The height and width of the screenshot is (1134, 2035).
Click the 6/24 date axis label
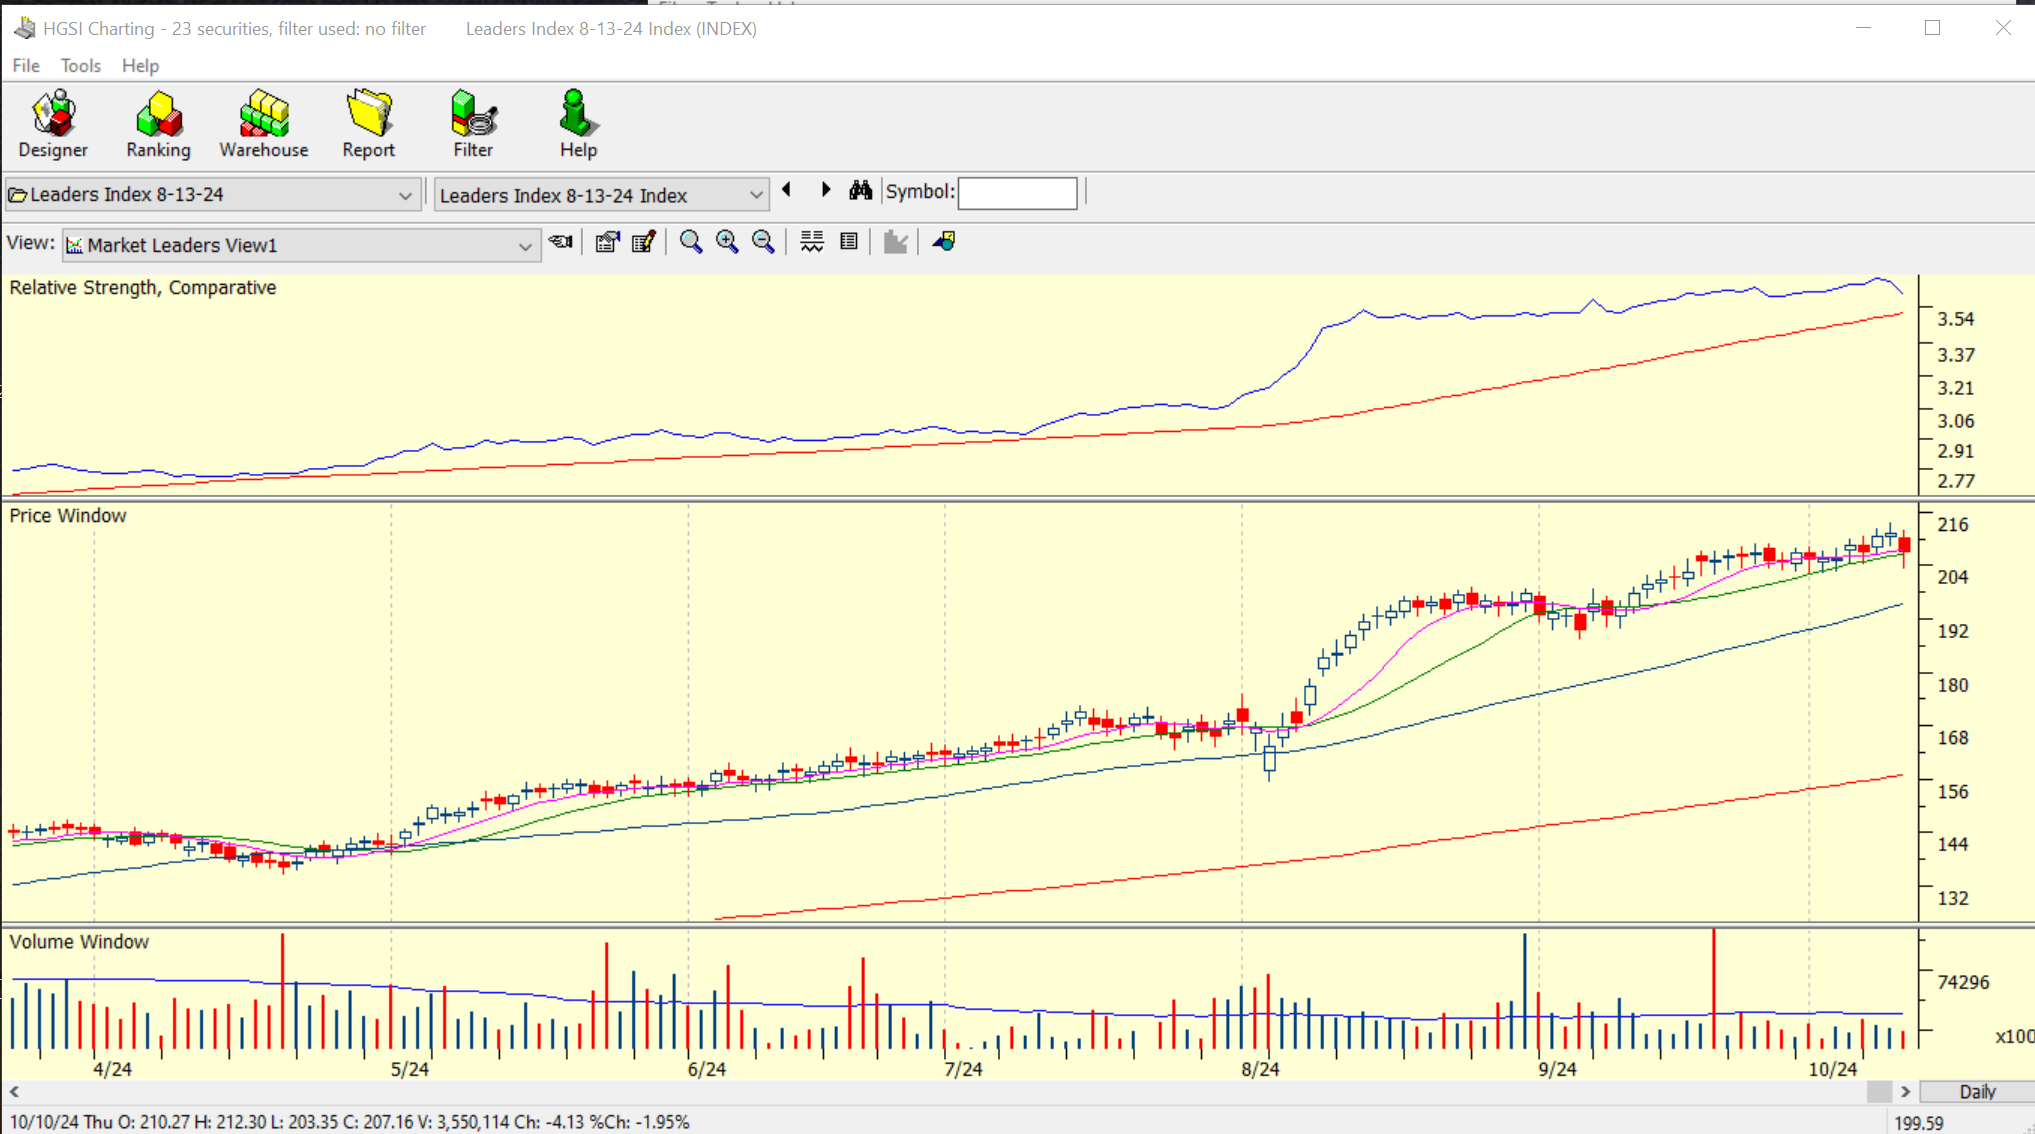click(707, 1069)
